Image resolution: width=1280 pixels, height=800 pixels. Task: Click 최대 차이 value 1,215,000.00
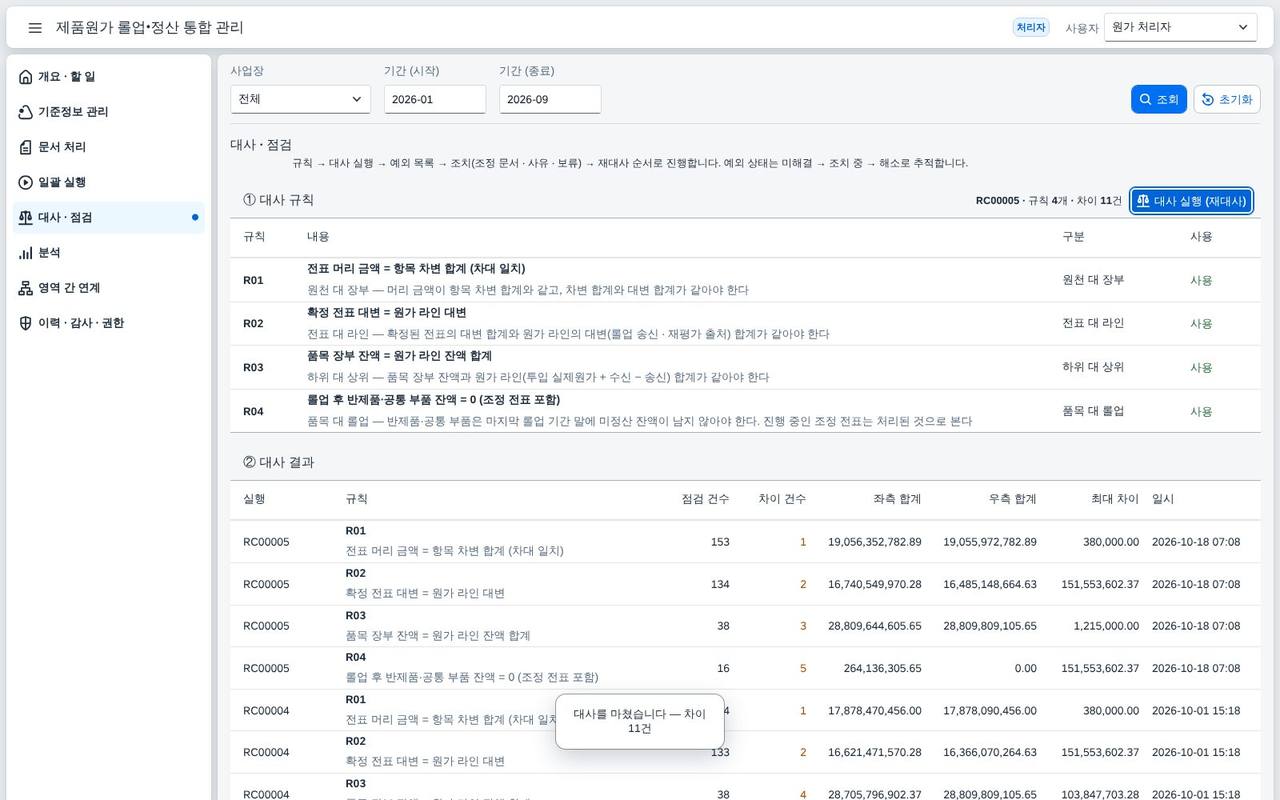click(x=1108, y=626)
